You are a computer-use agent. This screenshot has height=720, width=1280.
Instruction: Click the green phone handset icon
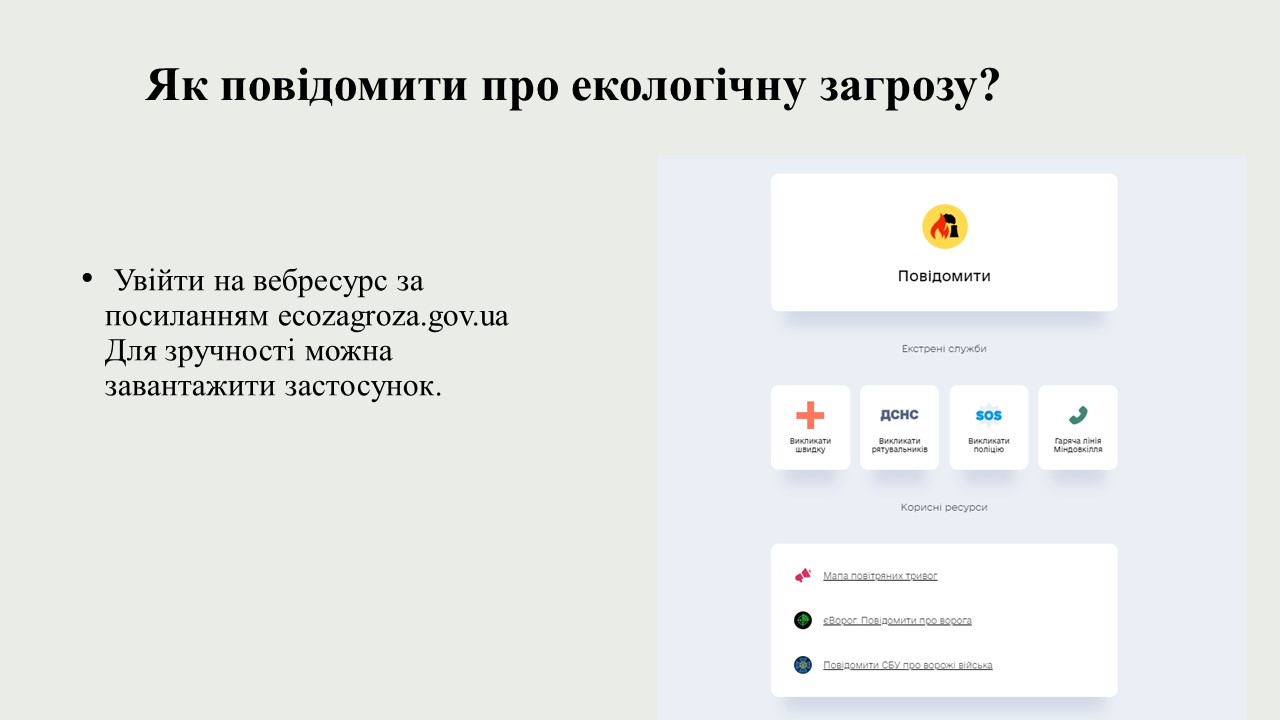pos(1077,415)
